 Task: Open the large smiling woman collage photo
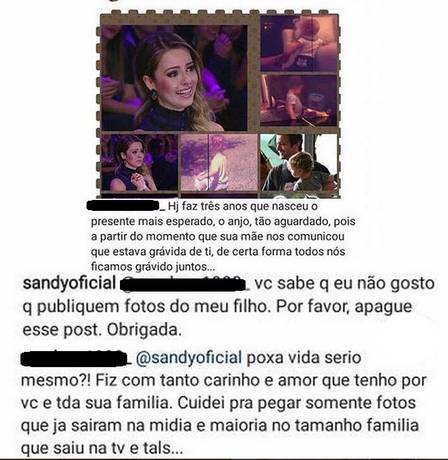click(x=174, y=78)
